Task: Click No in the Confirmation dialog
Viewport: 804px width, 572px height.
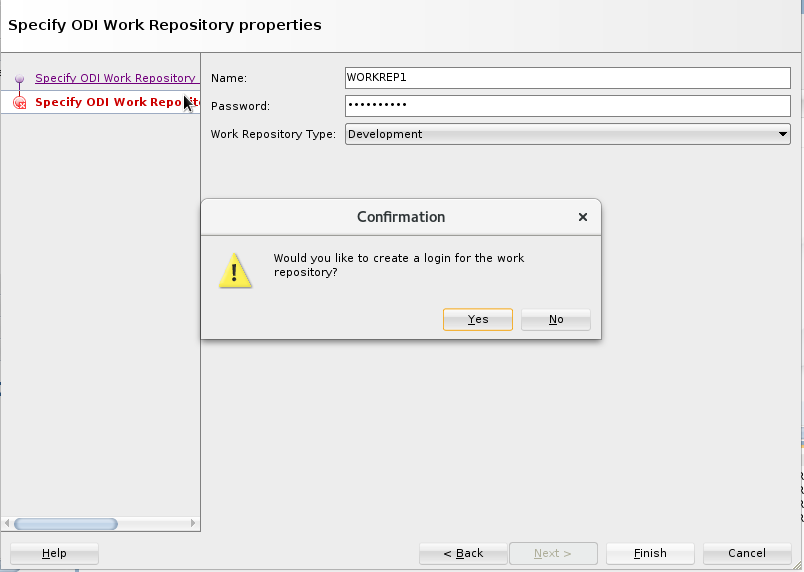Action: (556, 319)
